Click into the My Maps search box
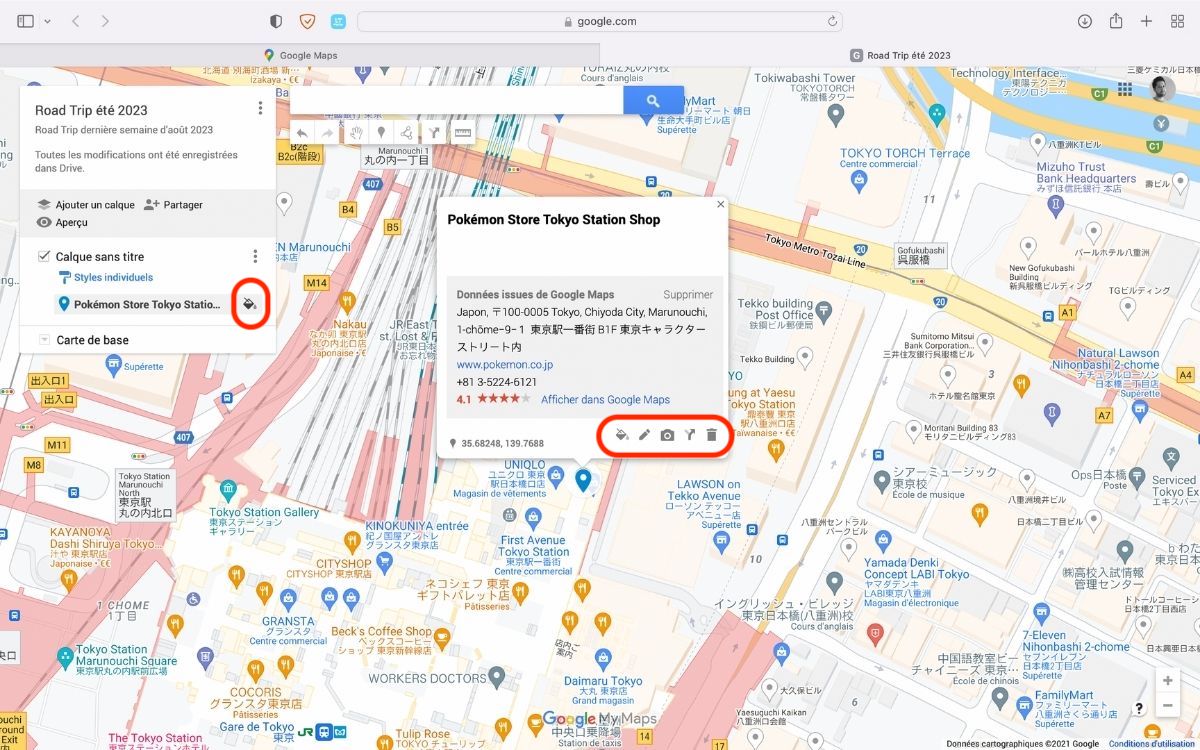 457,100
